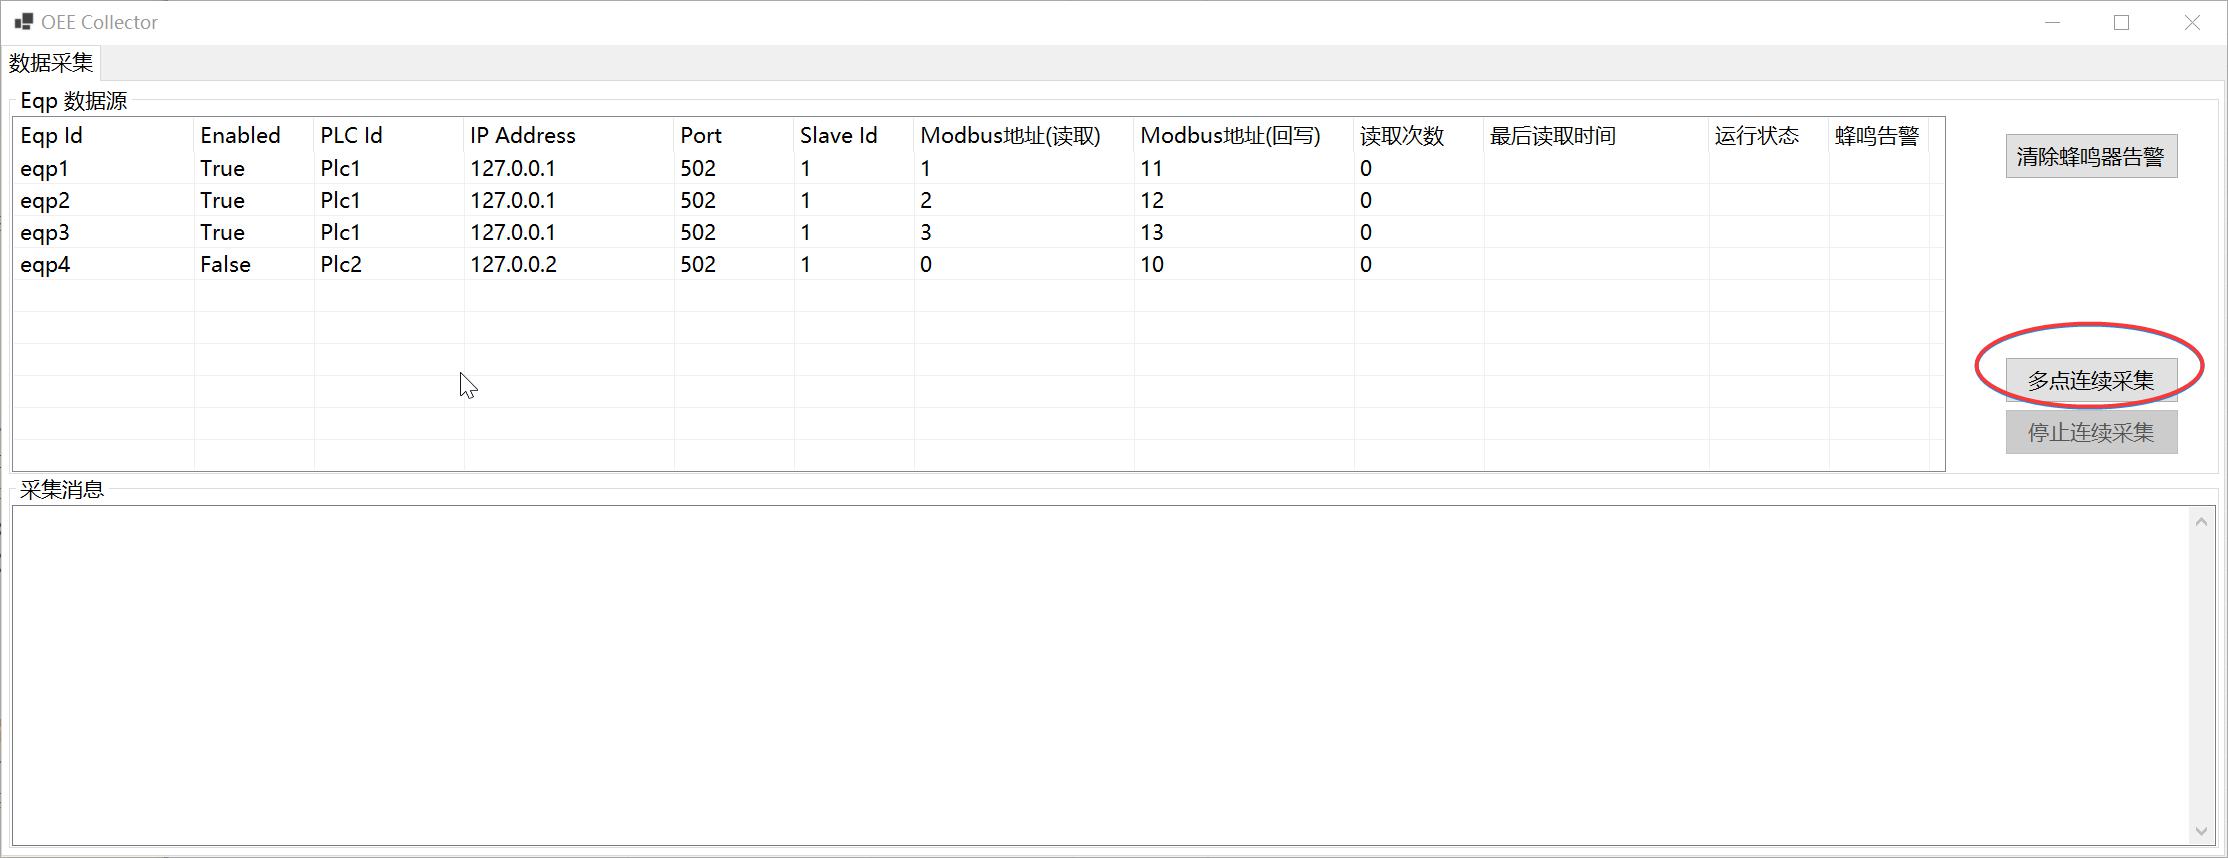The width and height of the screenshot is (2228, 858).
Task: Click the 蜂鸣告警 column header
Action: (1876, 136)
